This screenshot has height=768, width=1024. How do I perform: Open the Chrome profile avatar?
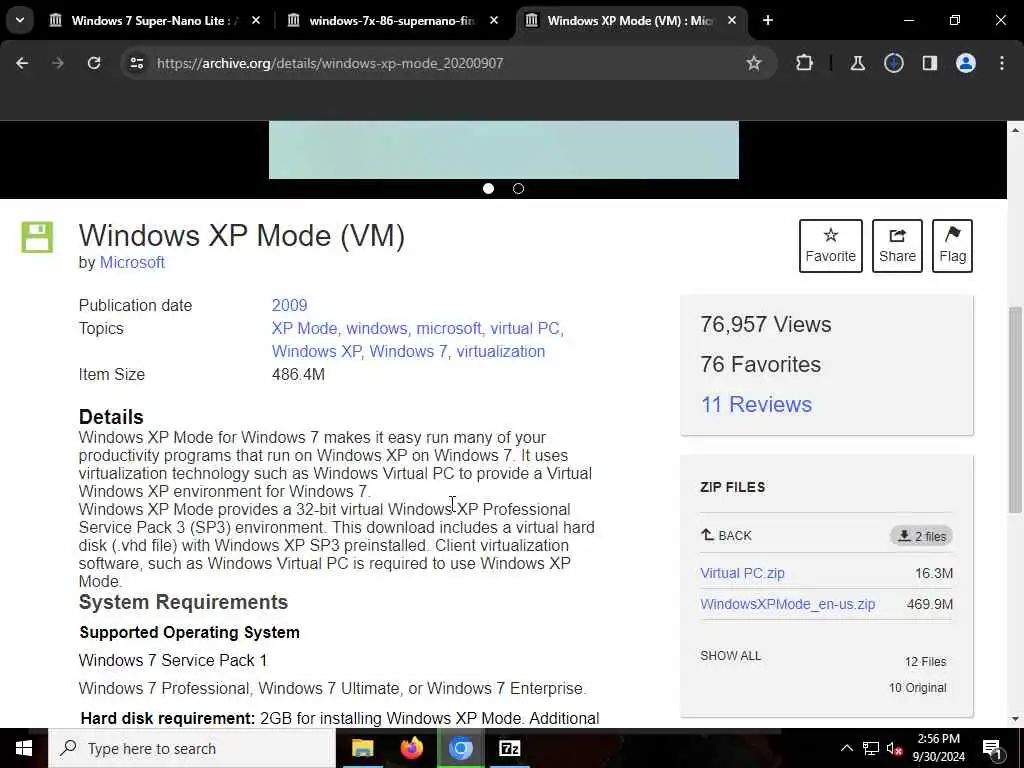click(x=965, y=63)
